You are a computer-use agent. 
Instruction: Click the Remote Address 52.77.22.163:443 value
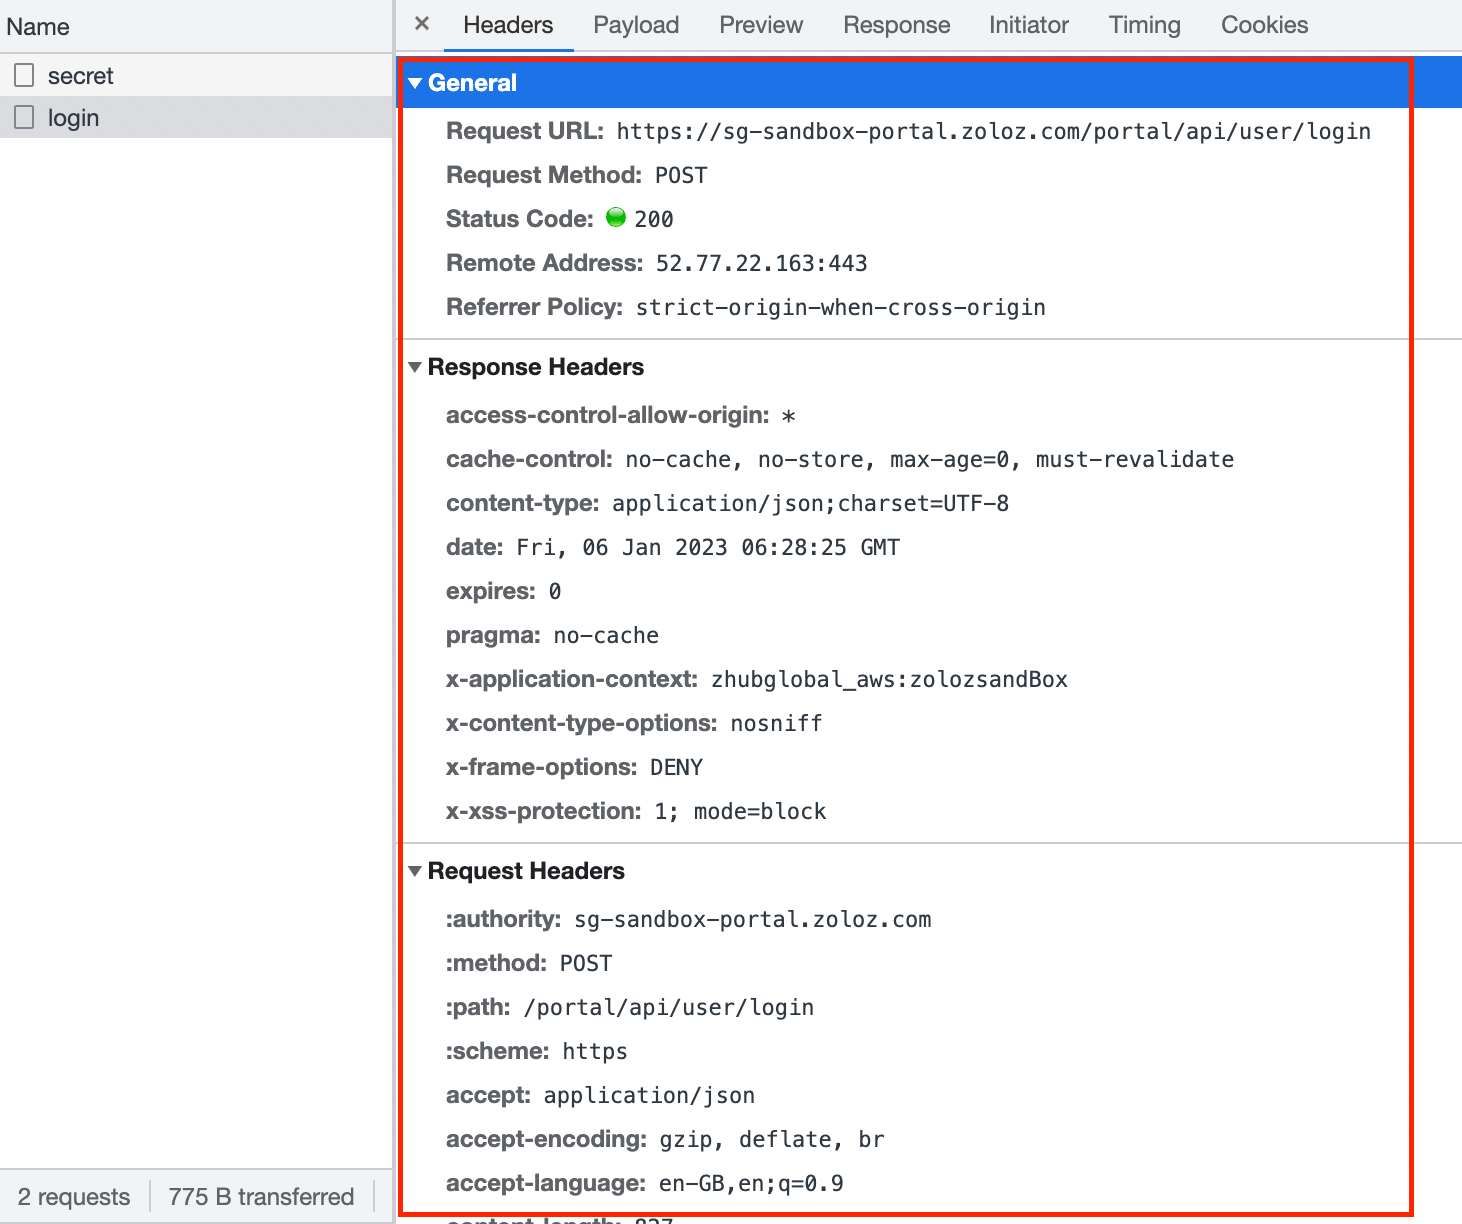(x=761, y=263)
